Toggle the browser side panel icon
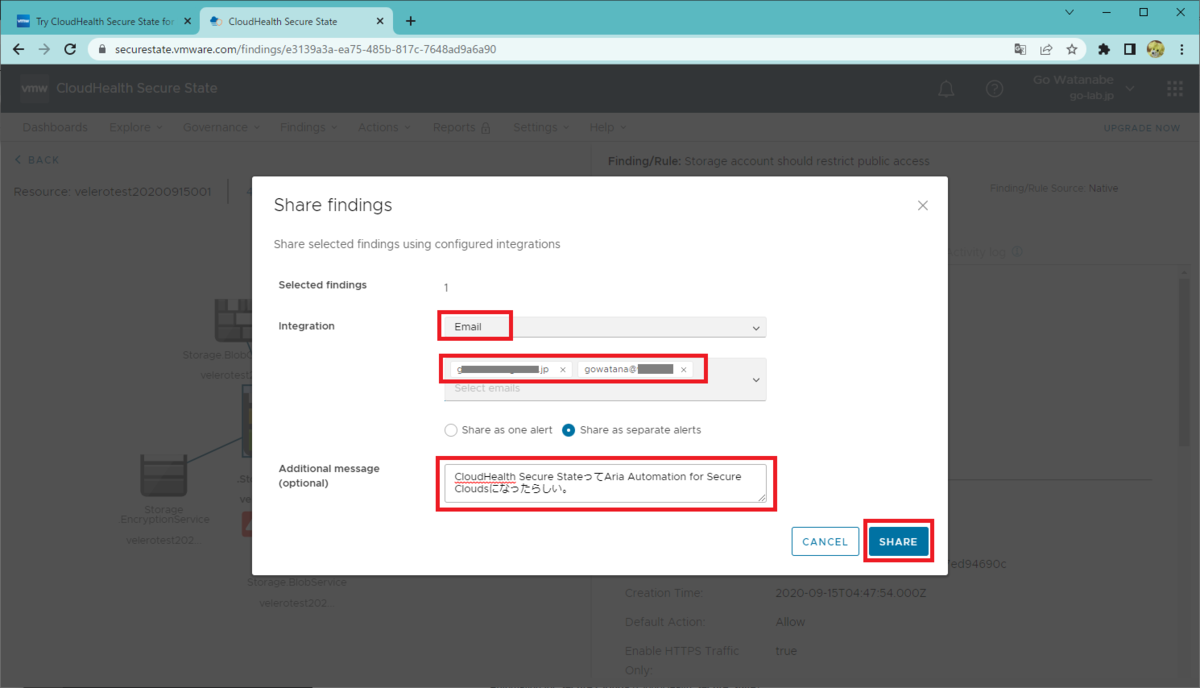 pos(1129,49)
